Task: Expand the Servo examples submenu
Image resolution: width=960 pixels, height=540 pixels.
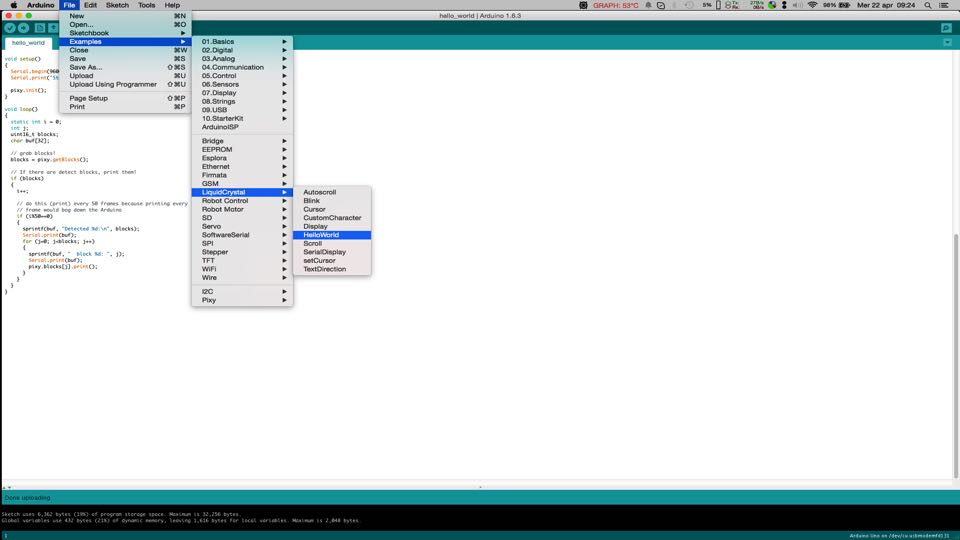Action: point(242,227)
